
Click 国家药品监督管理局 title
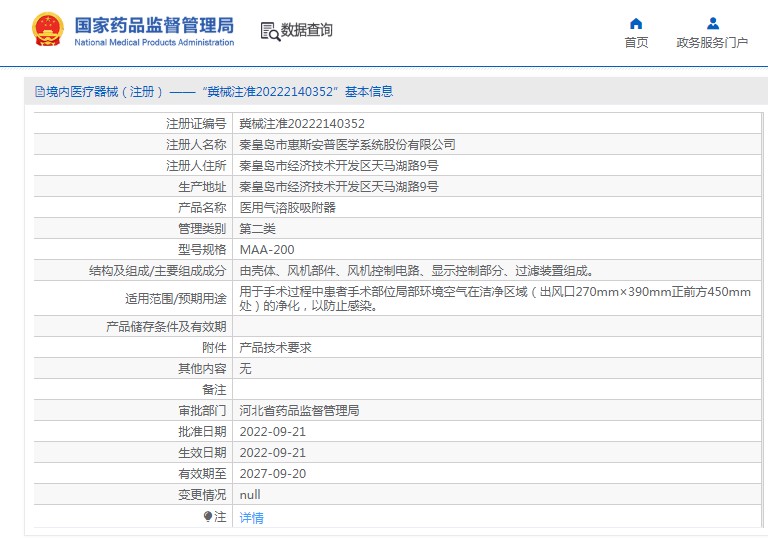tap(154, 25)
